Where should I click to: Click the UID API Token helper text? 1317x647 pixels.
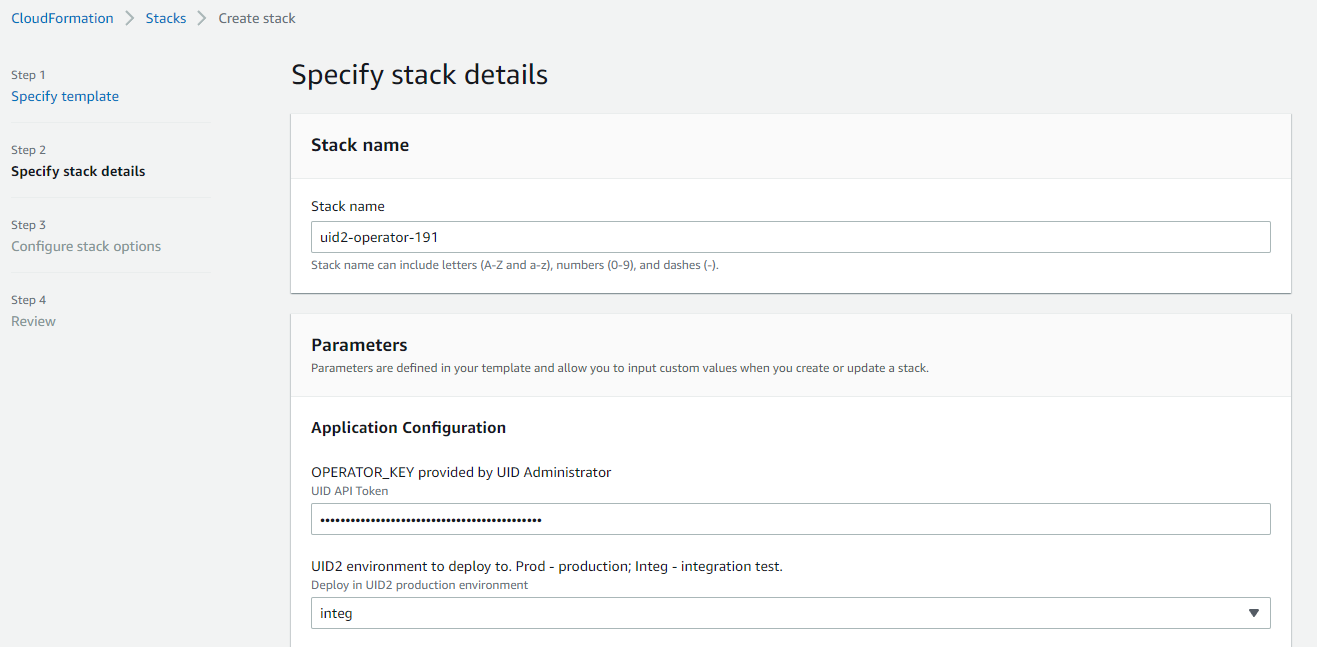(x=348, y=490)
